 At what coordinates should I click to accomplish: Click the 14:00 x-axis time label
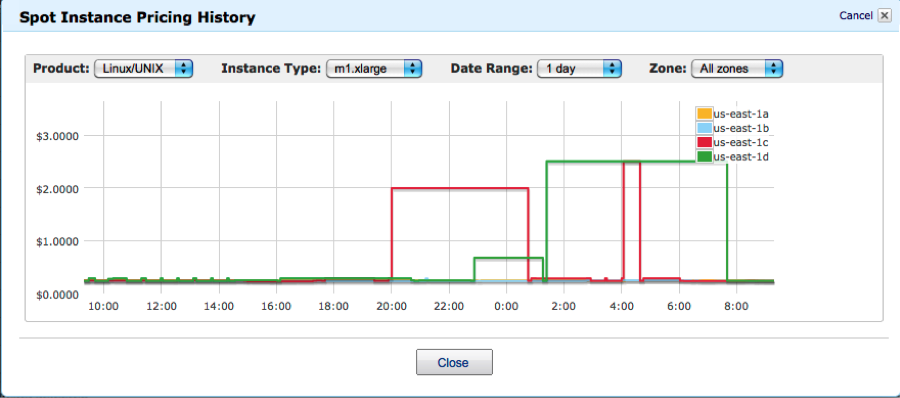219,306
